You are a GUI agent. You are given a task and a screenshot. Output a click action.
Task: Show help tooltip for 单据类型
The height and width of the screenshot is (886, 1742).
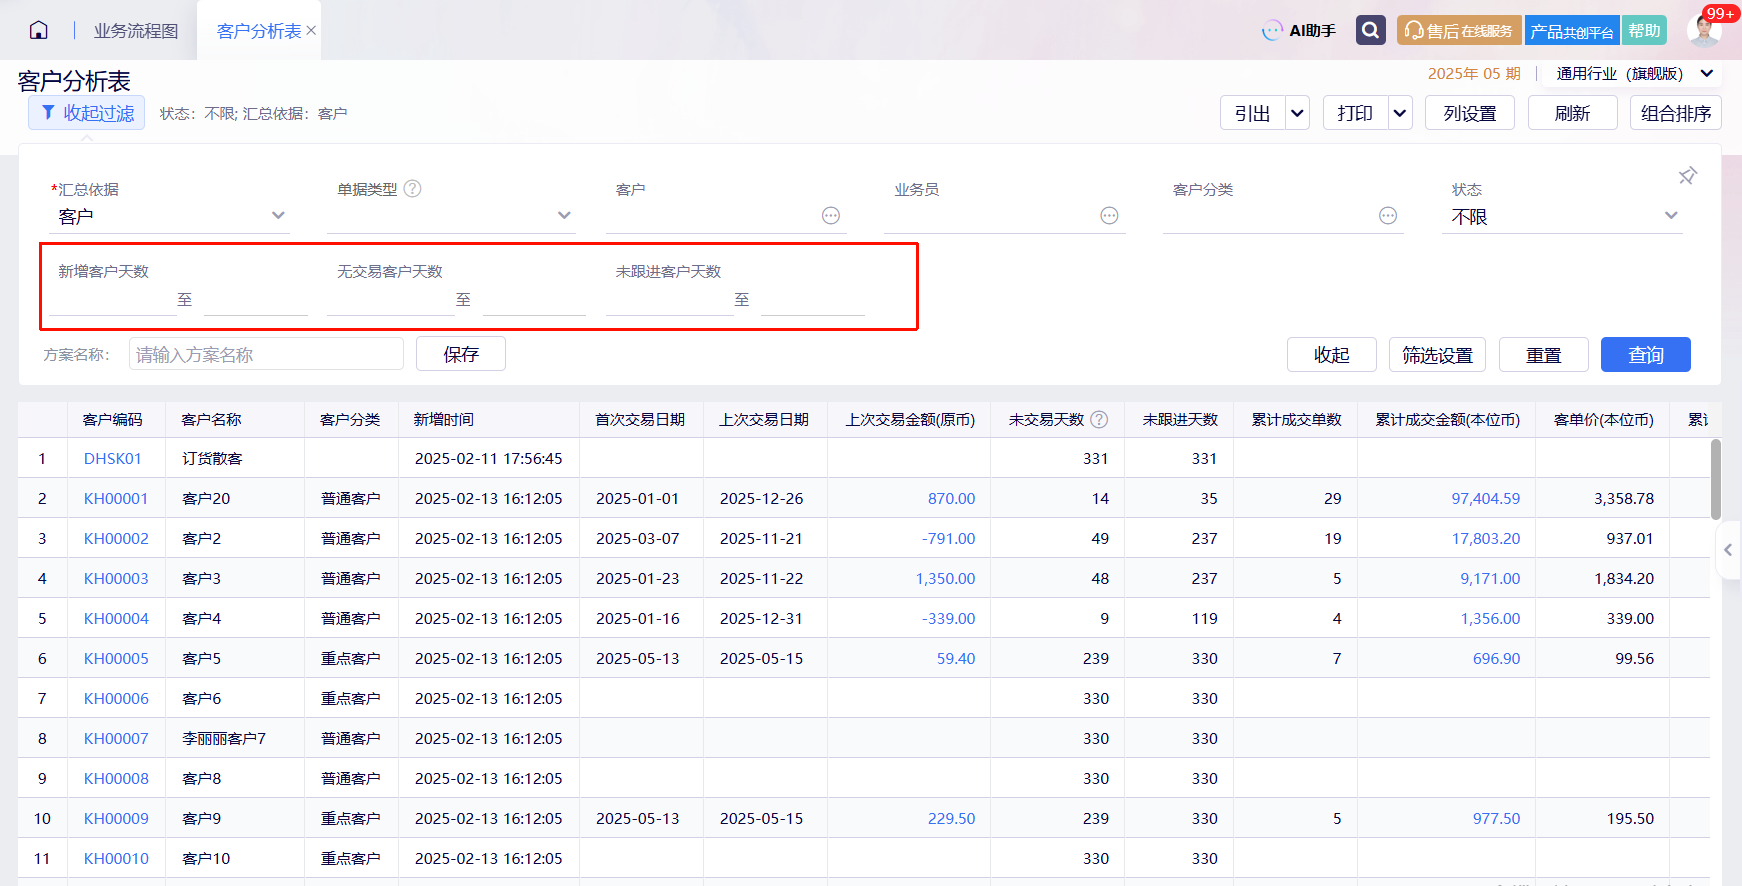(x=412, y=188)
